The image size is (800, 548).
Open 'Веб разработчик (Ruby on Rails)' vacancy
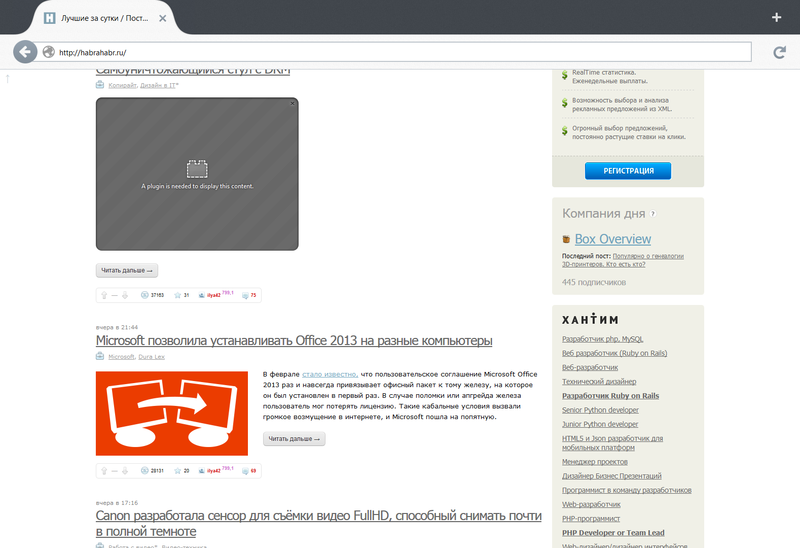coord(615,353)
